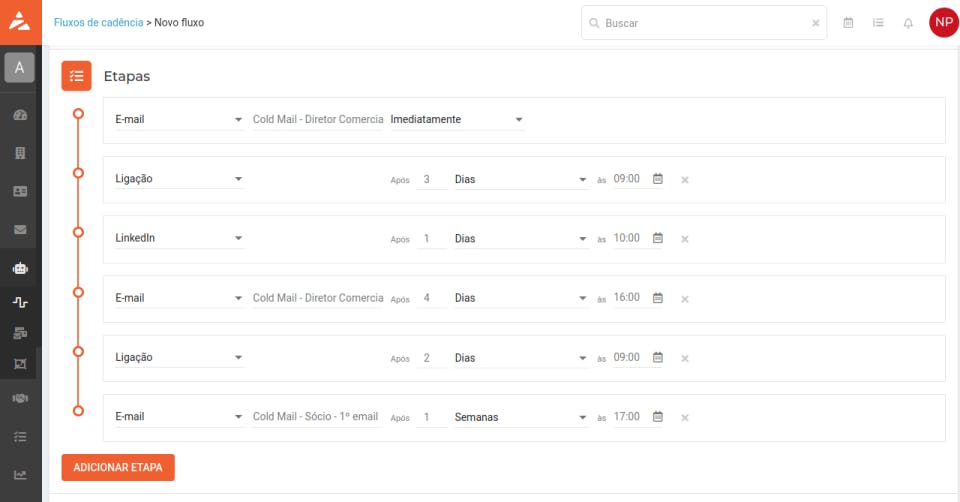The image size is (960, 502).
Task: Click the Fluxos de cadência breadcrumb link
Action: (98, 22)
